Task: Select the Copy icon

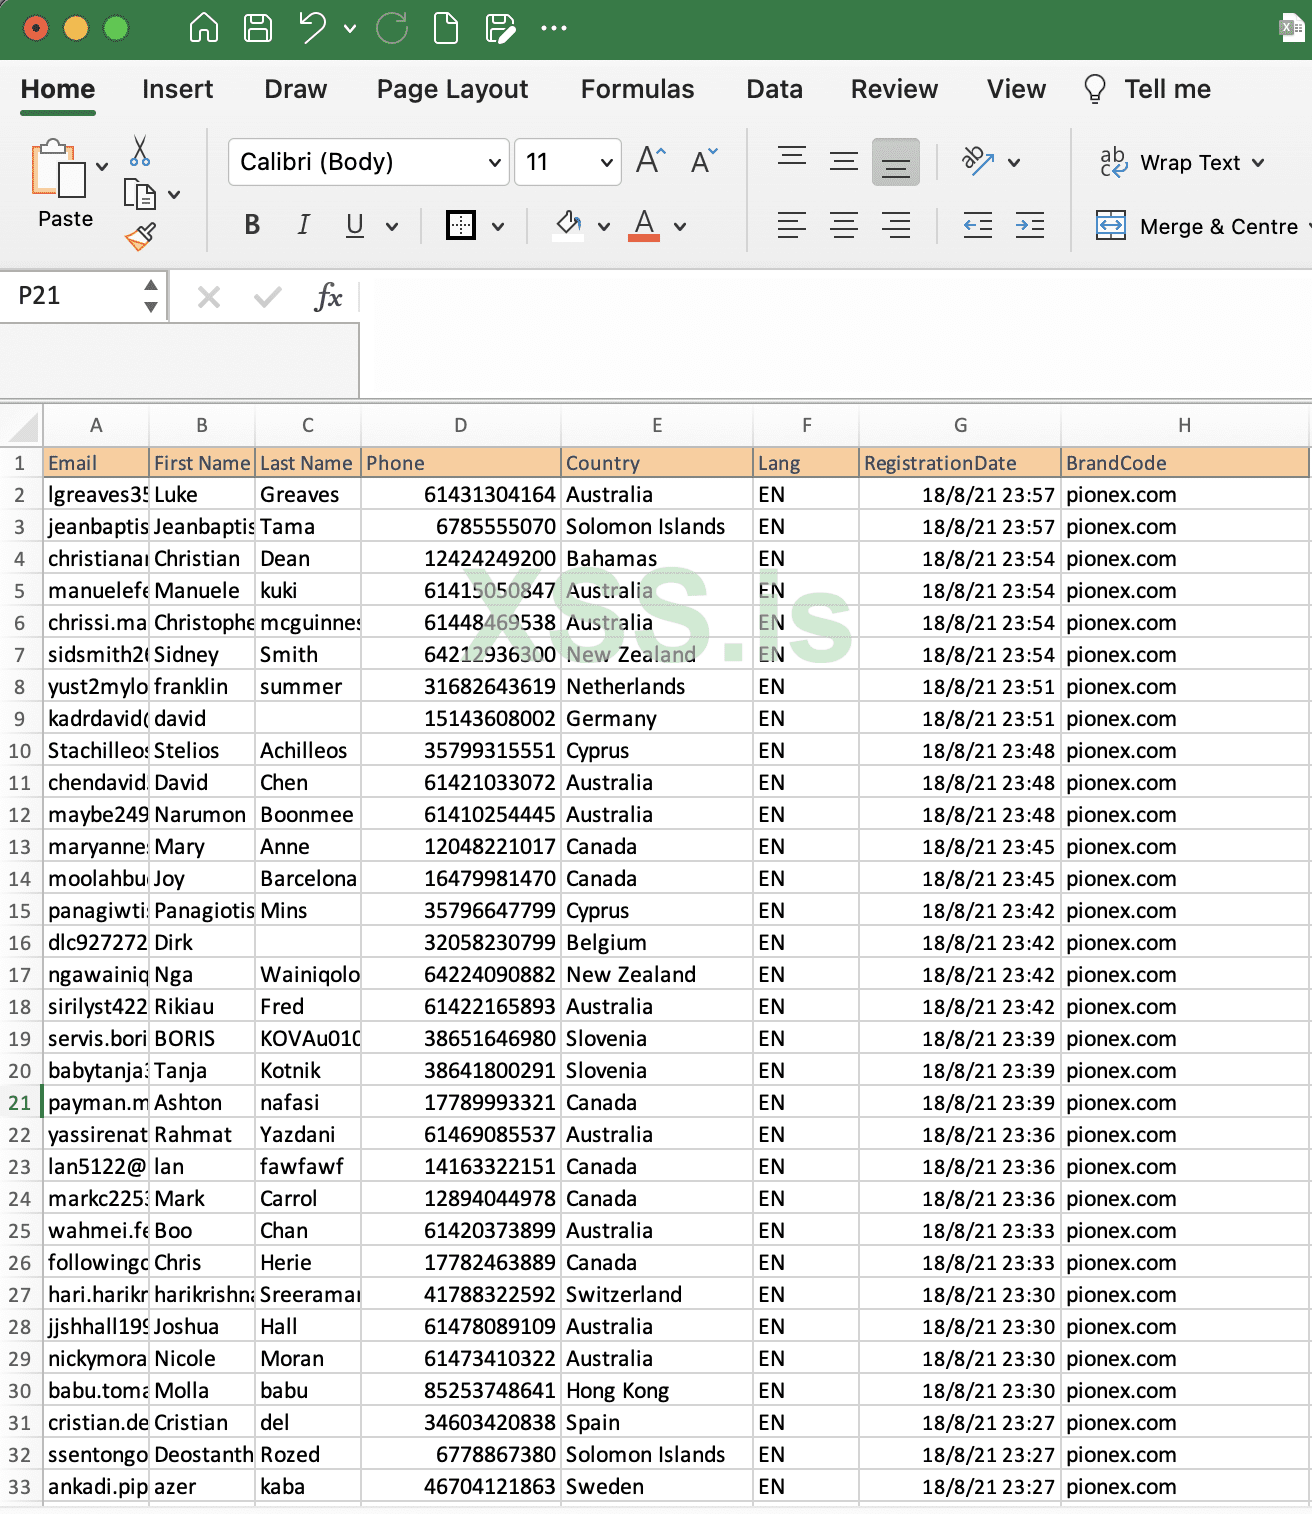Action: [x=139, y=194]
